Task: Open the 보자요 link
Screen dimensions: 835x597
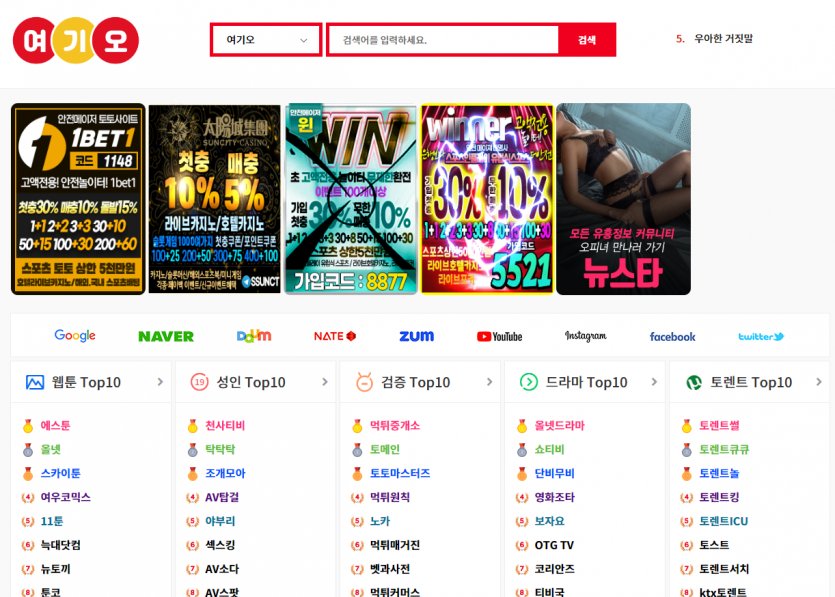Action: (x=550, y=521)
